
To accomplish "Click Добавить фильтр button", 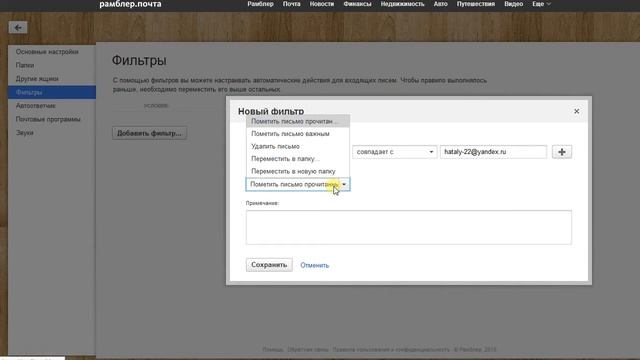I will 149,133.
